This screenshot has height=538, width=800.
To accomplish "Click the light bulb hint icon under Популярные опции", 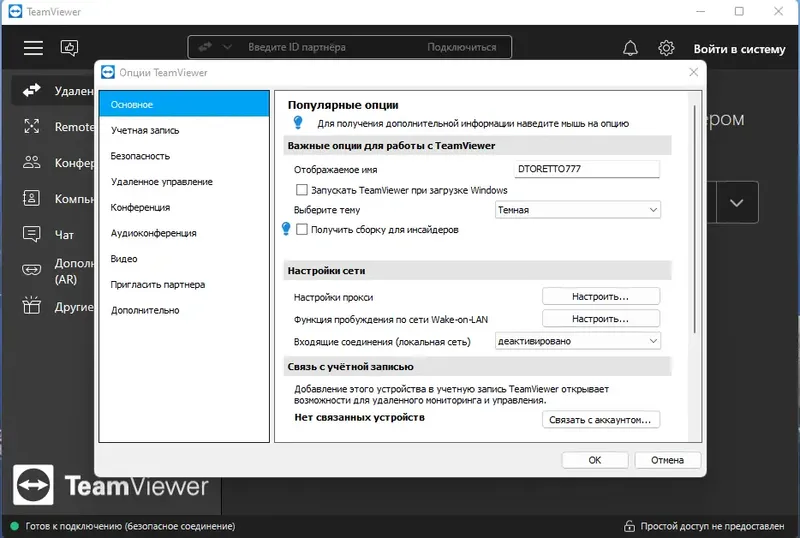I will click(298, 123).
